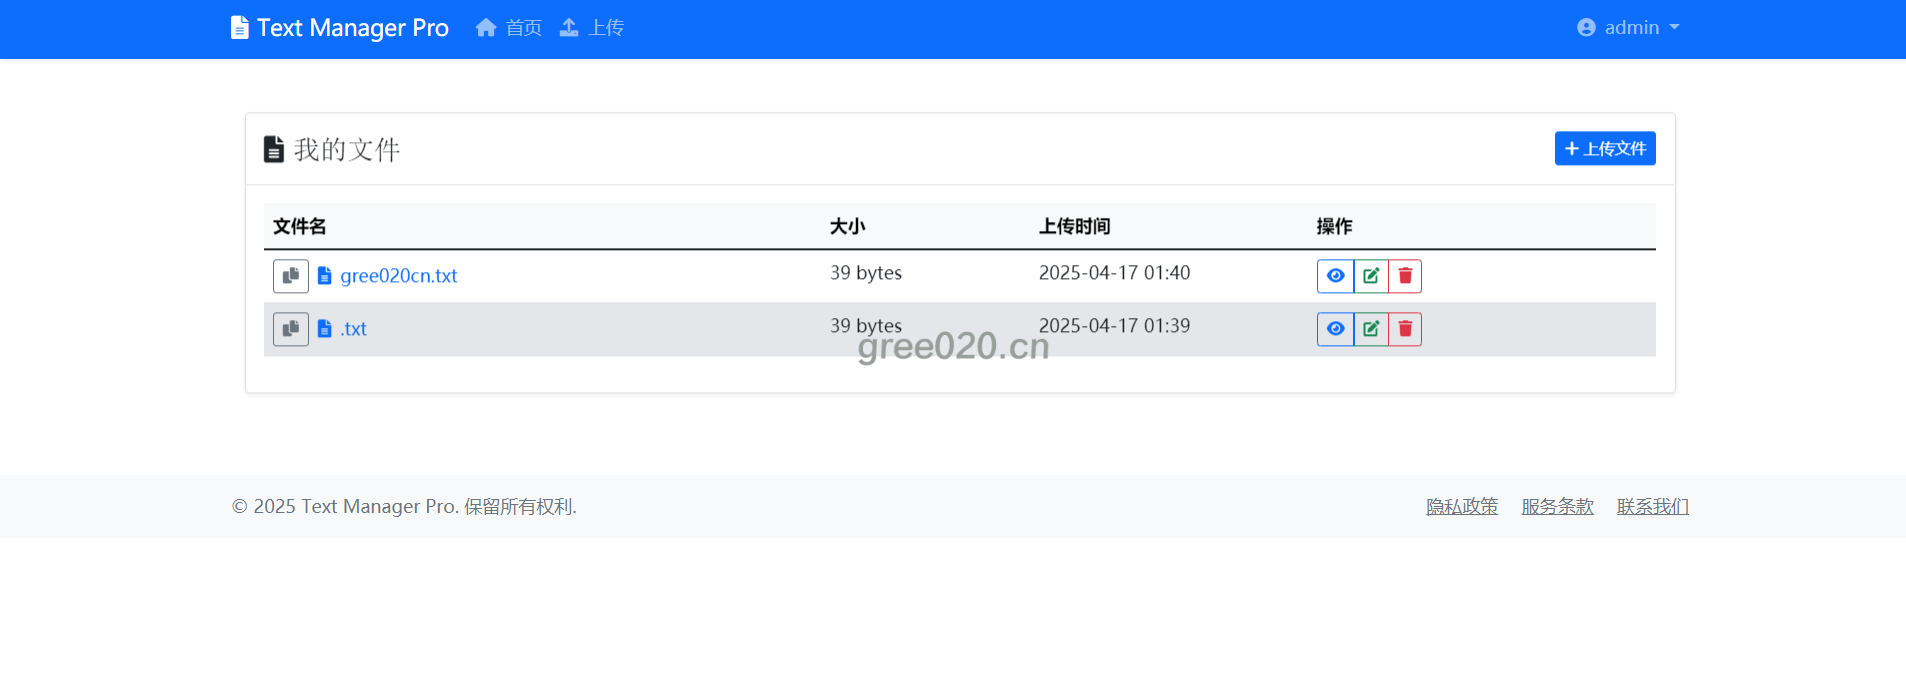Open 上传 in the navigation bar
Screen dimensions: 1906x700
(x=592, y=28)
